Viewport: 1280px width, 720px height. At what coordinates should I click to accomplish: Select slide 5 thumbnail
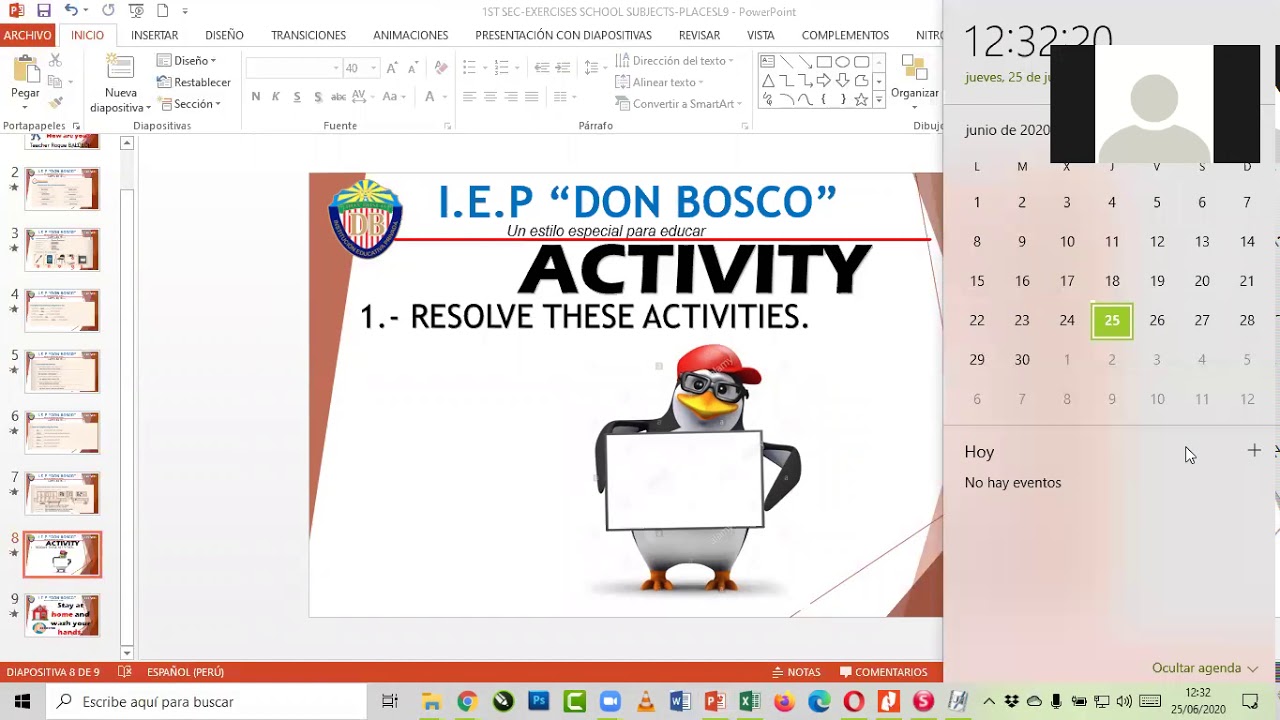(x=62, y=371)
